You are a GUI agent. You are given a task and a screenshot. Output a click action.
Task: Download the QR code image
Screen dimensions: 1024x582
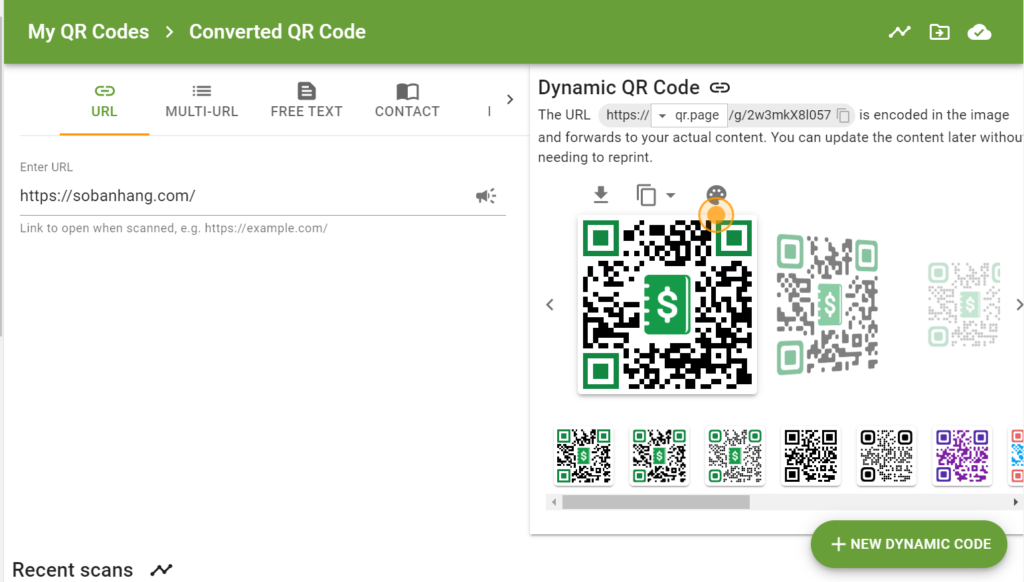[601, 194]
